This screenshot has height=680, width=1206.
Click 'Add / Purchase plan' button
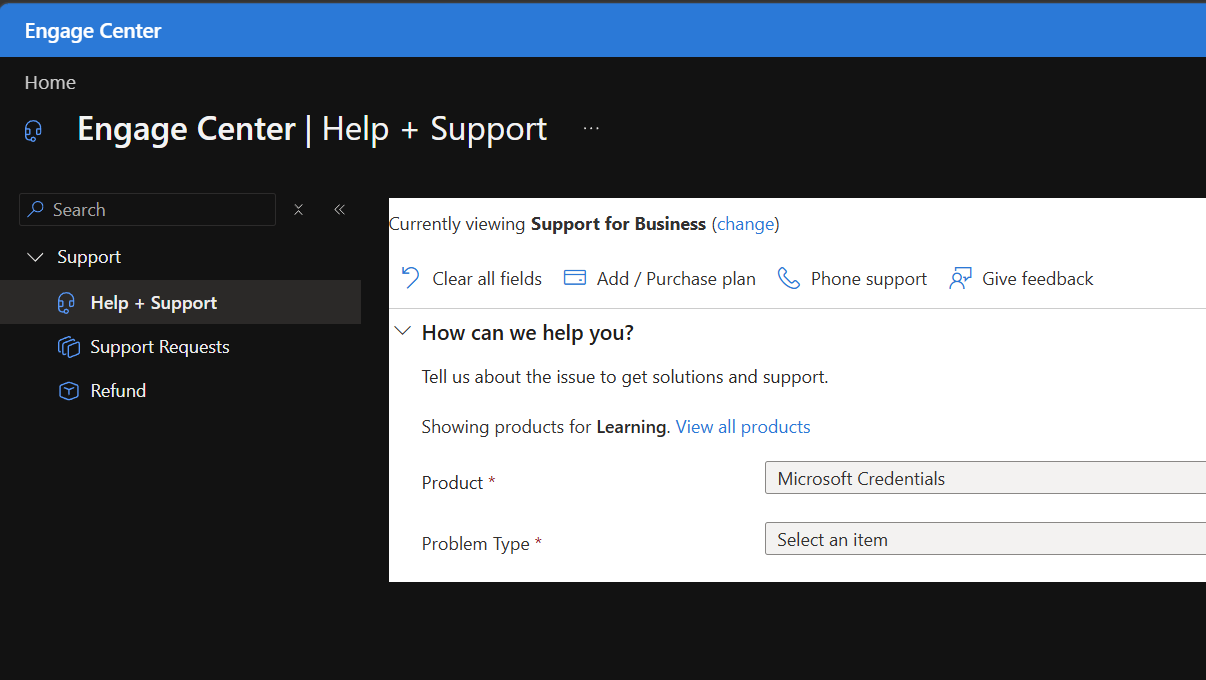660,279
